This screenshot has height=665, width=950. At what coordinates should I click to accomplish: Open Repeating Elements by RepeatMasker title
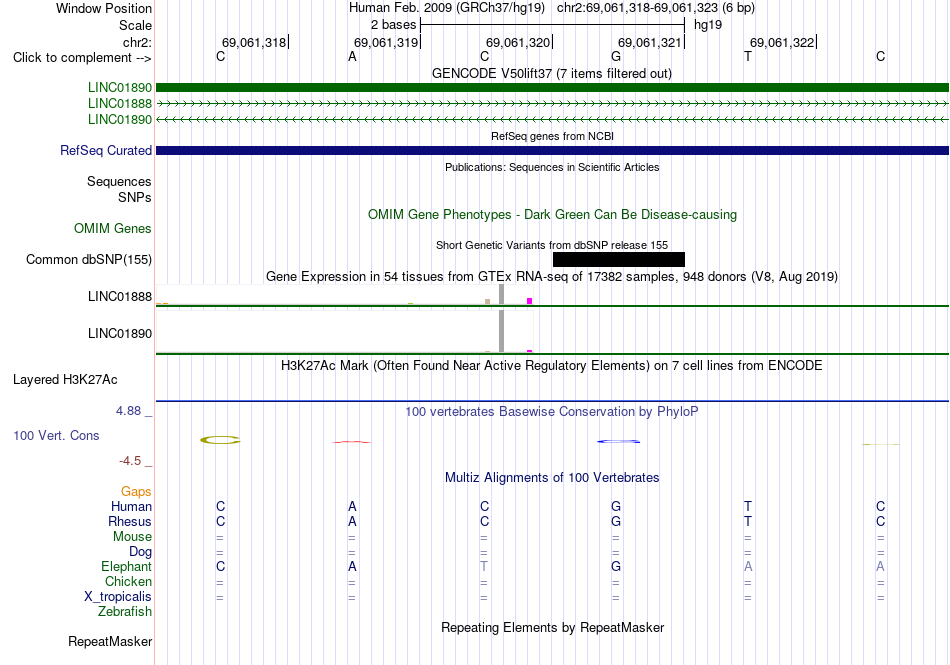coord(552,627)
